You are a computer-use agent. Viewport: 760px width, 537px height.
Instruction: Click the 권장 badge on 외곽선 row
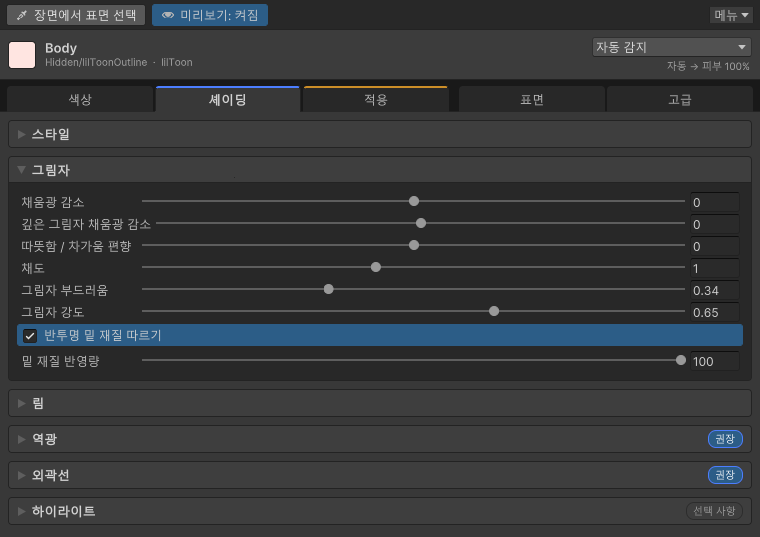coord(725,475)
